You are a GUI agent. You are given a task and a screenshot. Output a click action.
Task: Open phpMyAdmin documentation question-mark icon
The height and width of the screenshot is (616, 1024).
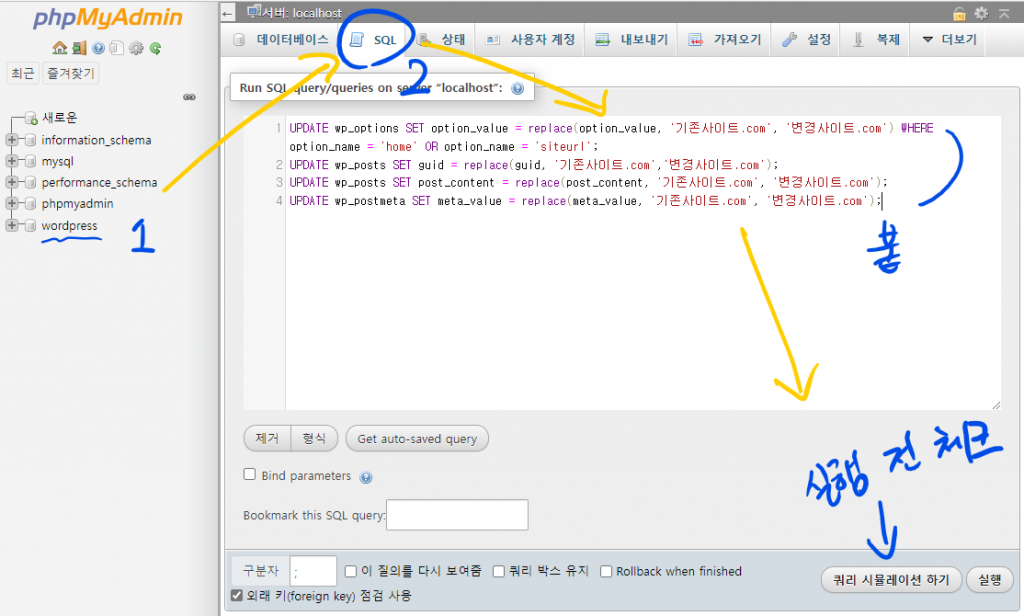coord(98,48)
